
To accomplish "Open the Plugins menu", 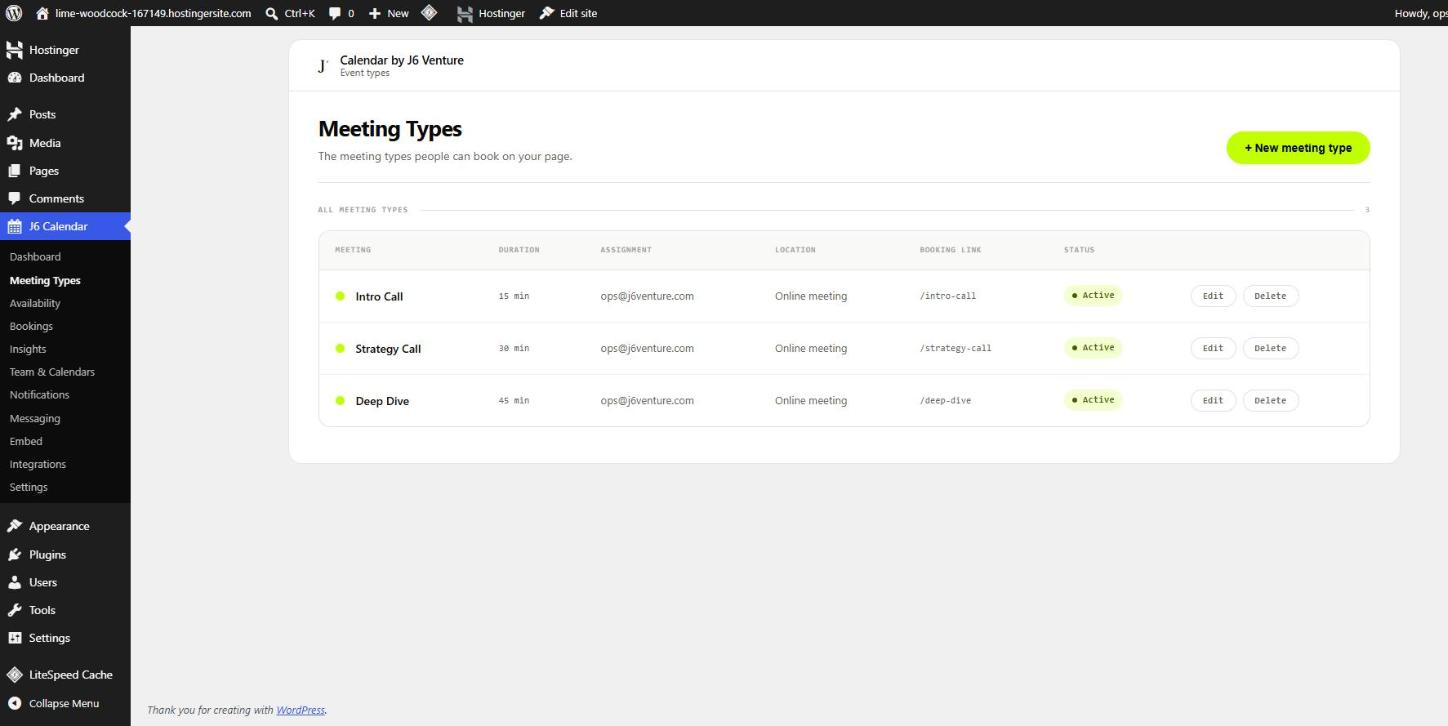I will pos(65,555).
